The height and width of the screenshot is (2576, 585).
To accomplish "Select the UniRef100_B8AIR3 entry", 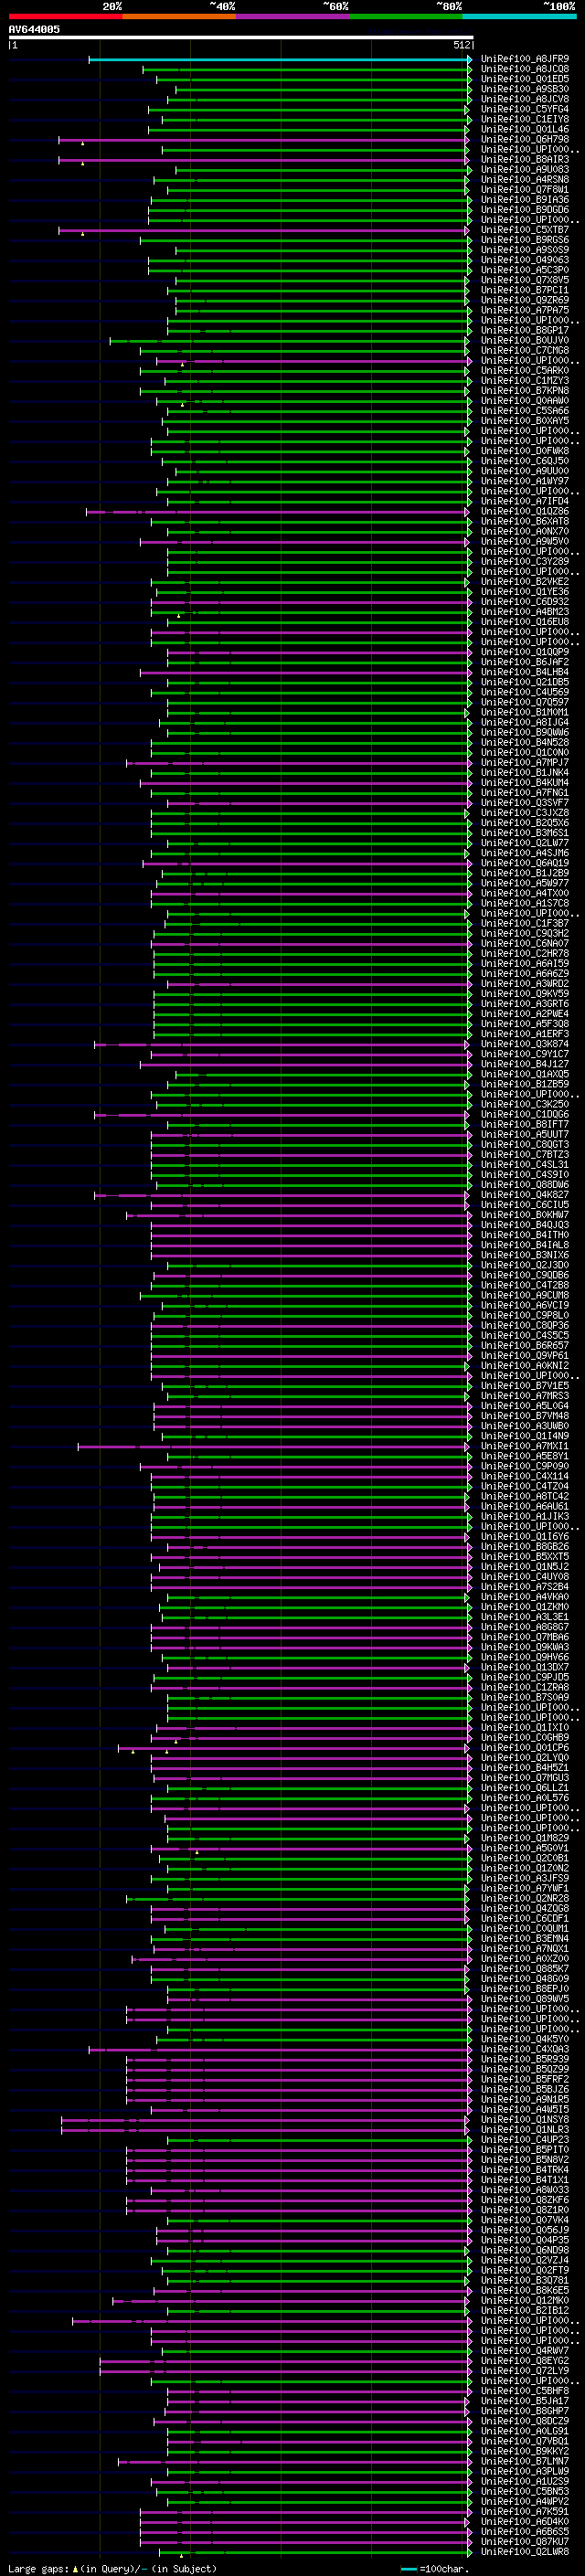I will 525,159.
